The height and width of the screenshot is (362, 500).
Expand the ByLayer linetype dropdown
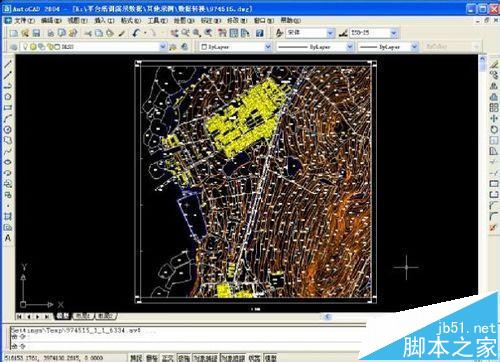350,47
